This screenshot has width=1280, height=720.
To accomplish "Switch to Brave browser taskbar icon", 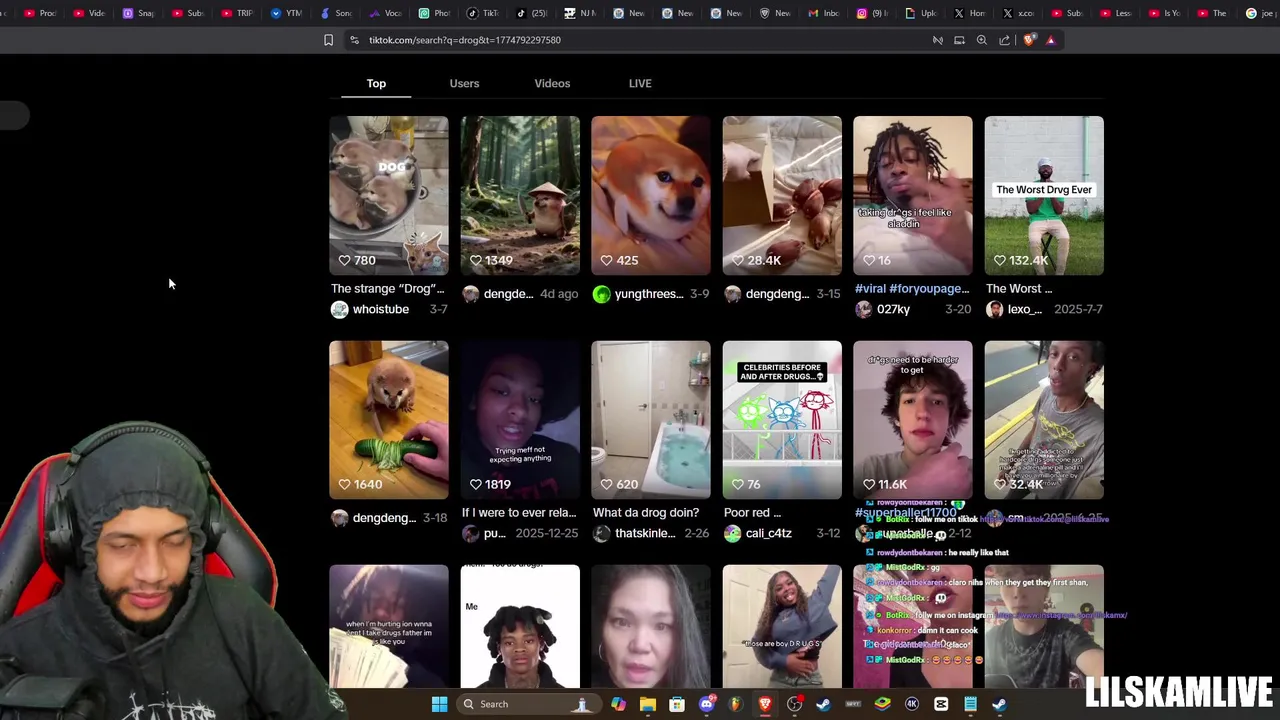I will coord(765,704).
